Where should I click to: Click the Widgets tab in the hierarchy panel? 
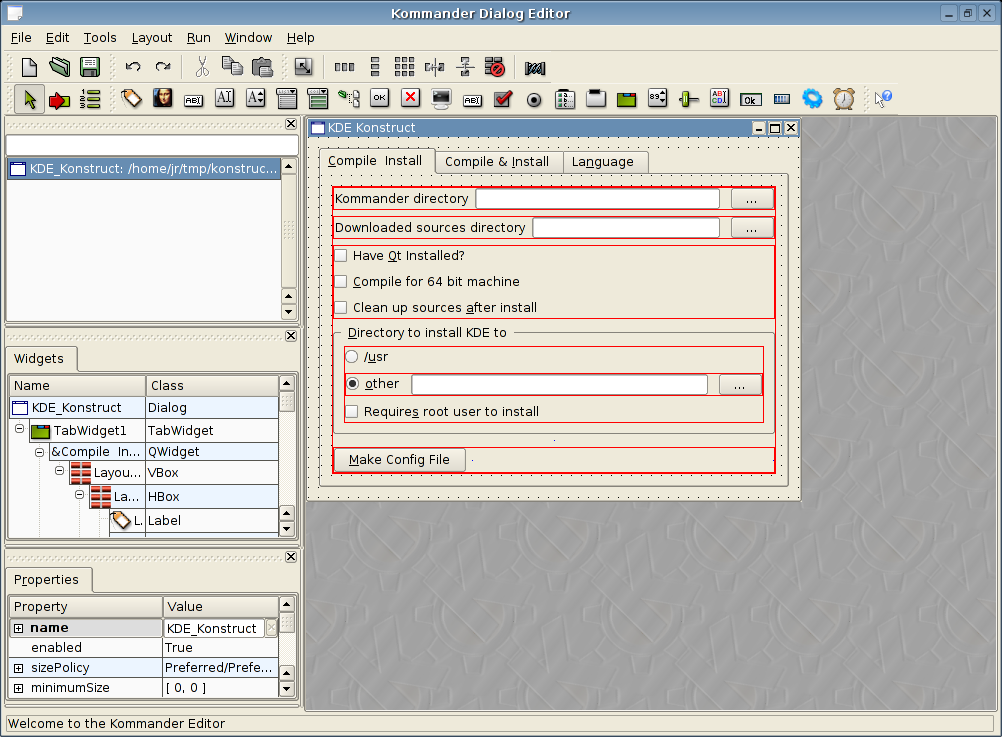pyautogui.click(x=39, y=359)
